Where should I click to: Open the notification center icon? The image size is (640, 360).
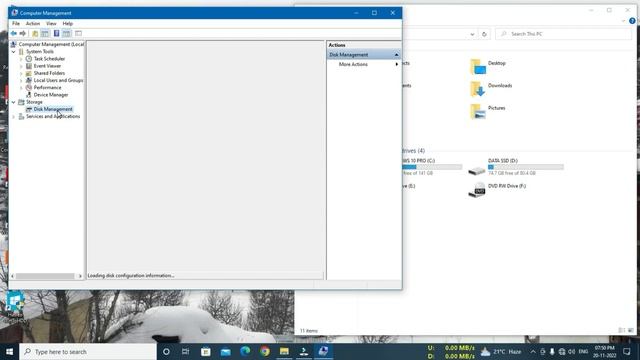point(627,351)
